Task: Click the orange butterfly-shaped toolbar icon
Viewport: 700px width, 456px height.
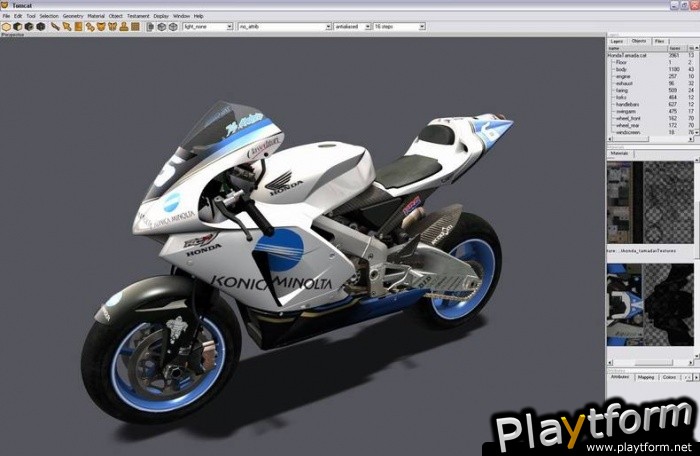Action: pyautogui.click(x=112, y=27)
